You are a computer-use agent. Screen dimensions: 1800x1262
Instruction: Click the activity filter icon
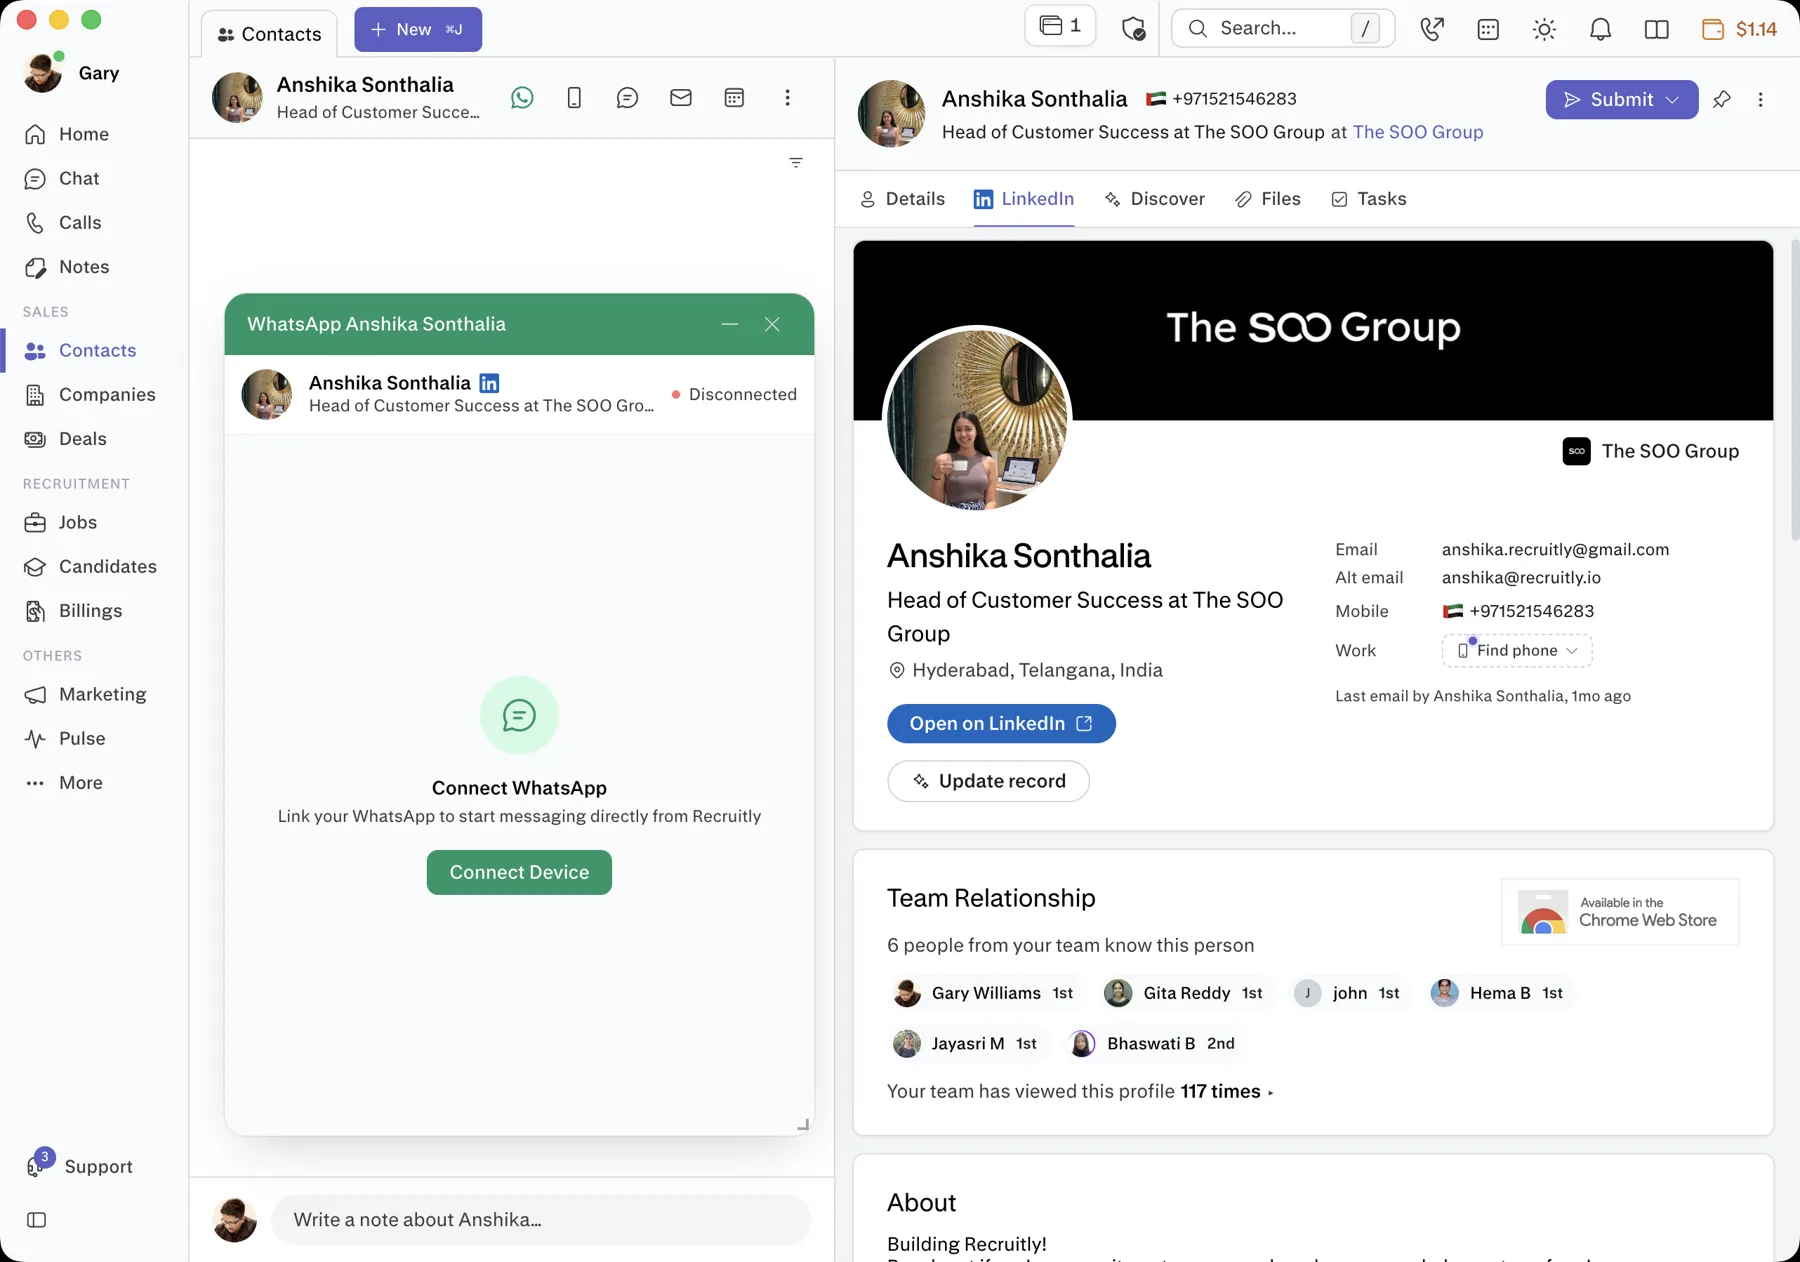796,162
